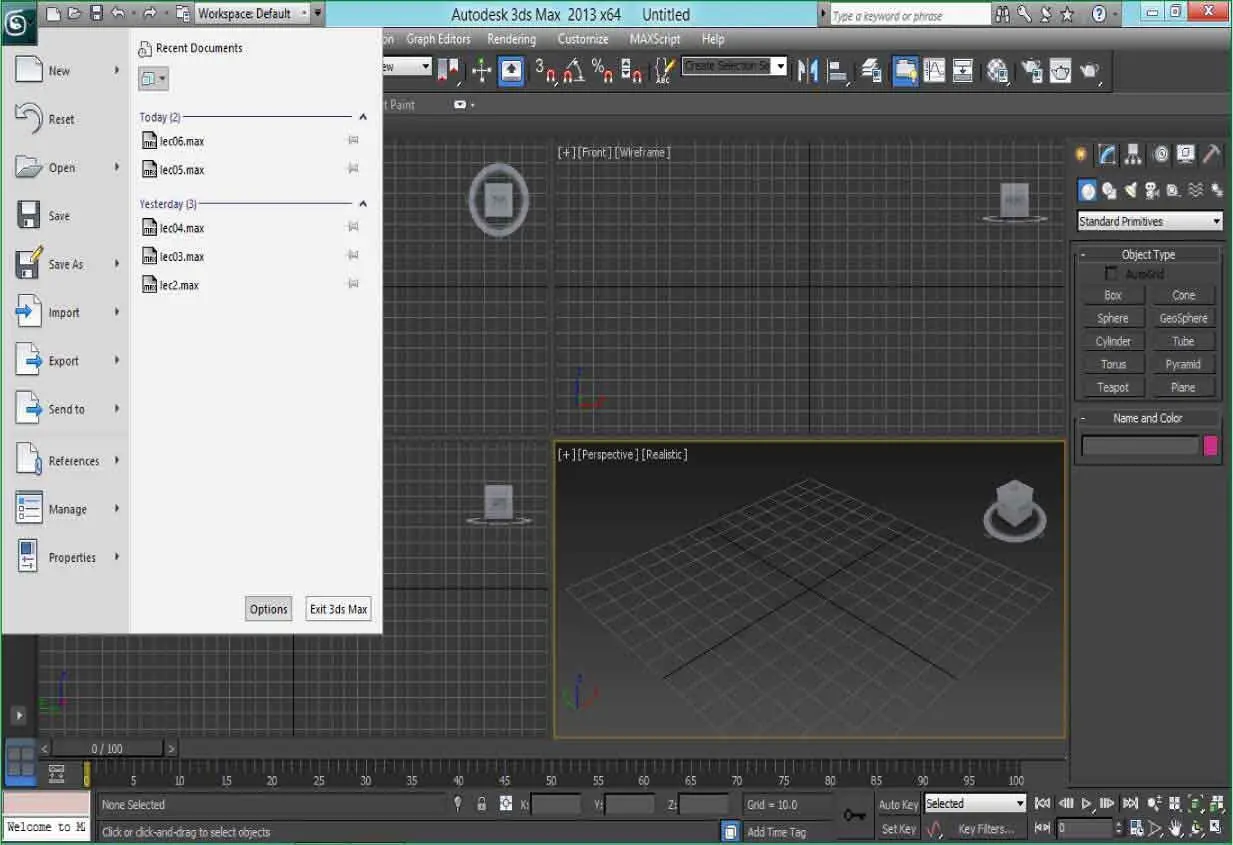The height and width of the screenshot is (845, 1233).
Task: Open the Material Editor icon
Action: (x=997, y=70)
